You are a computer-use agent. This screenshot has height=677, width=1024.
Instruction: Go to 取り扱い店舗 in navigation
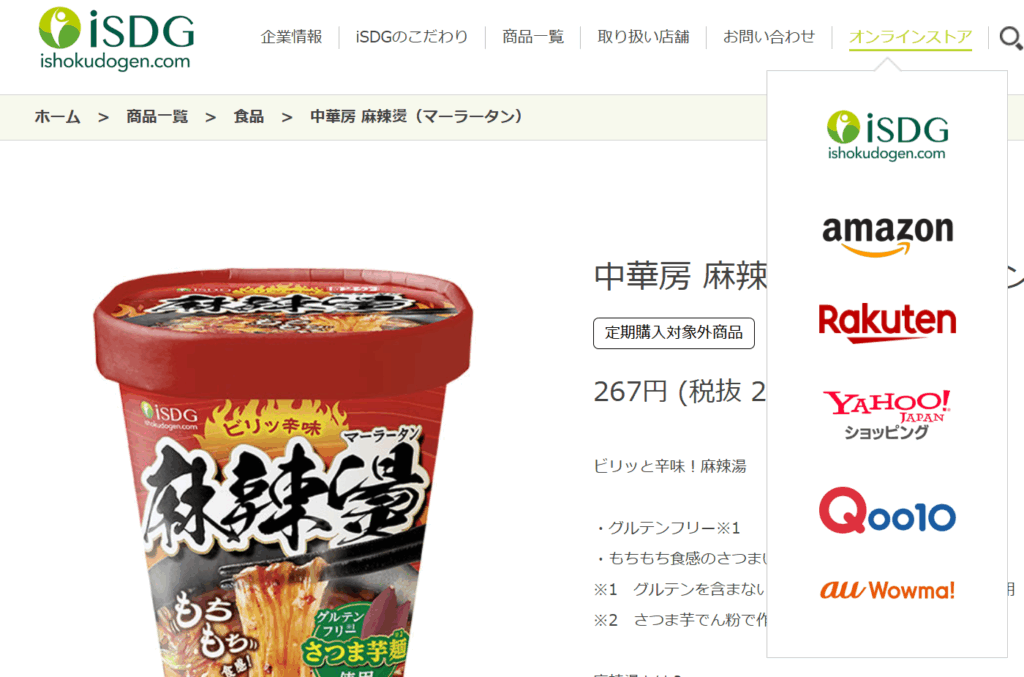(643, 37)
